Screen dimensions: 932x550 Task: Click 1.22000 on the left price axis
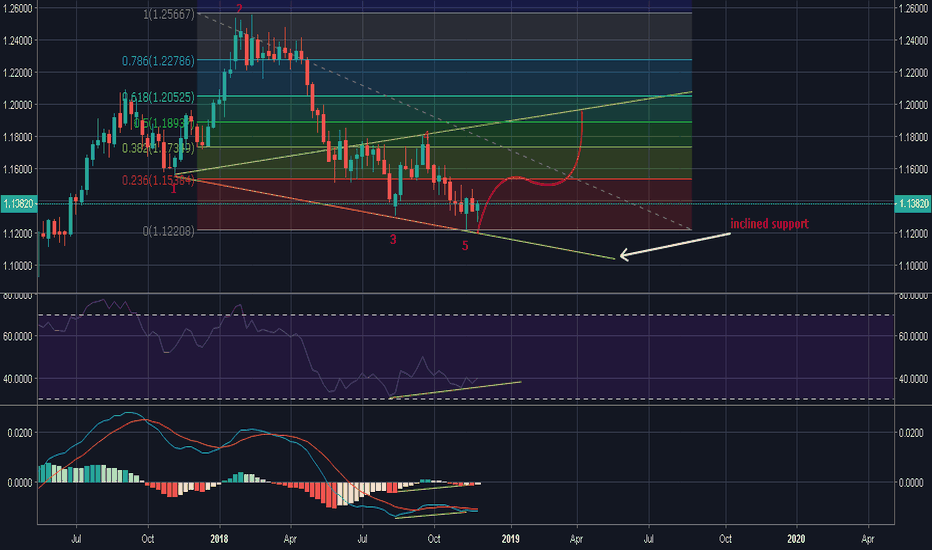pos(17,73)
